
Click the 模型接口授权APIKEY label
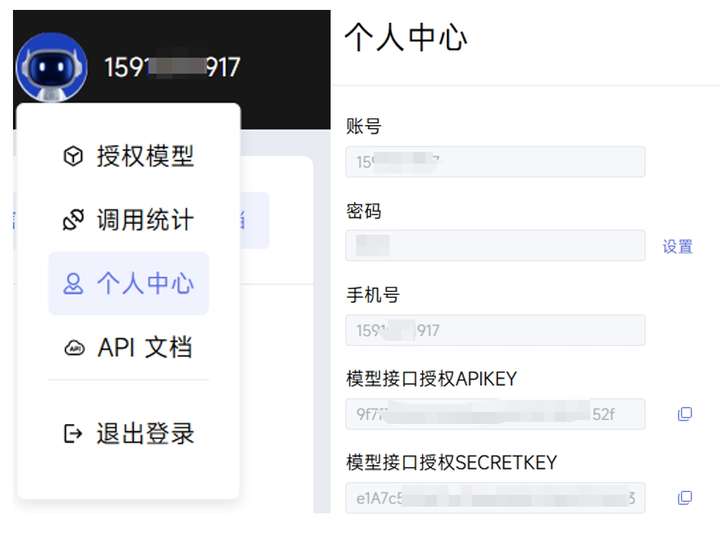[x=432, y=379]
